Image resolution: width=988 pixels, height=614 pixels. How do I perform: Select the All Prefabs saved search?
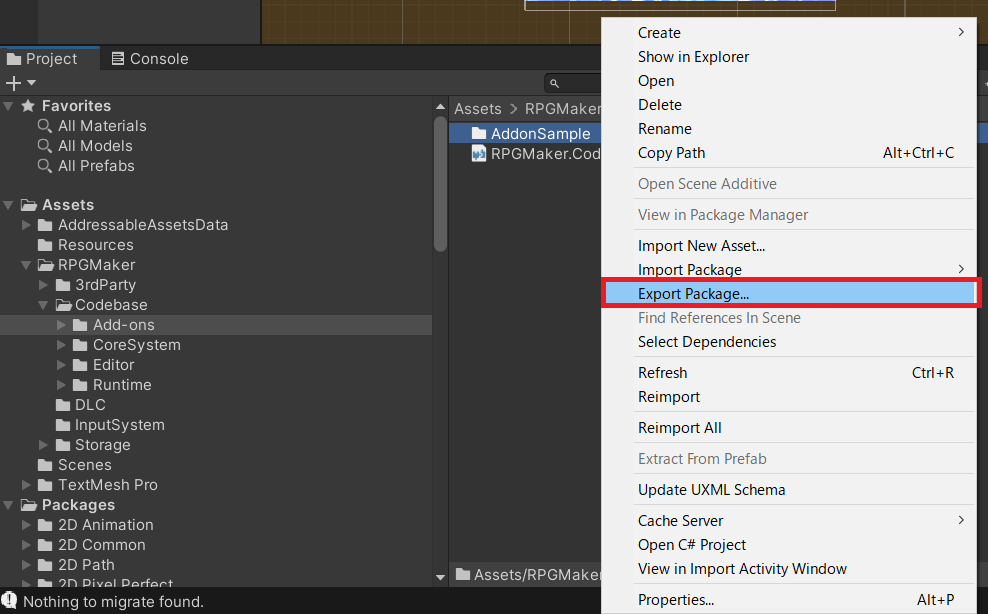coord(95,166)
